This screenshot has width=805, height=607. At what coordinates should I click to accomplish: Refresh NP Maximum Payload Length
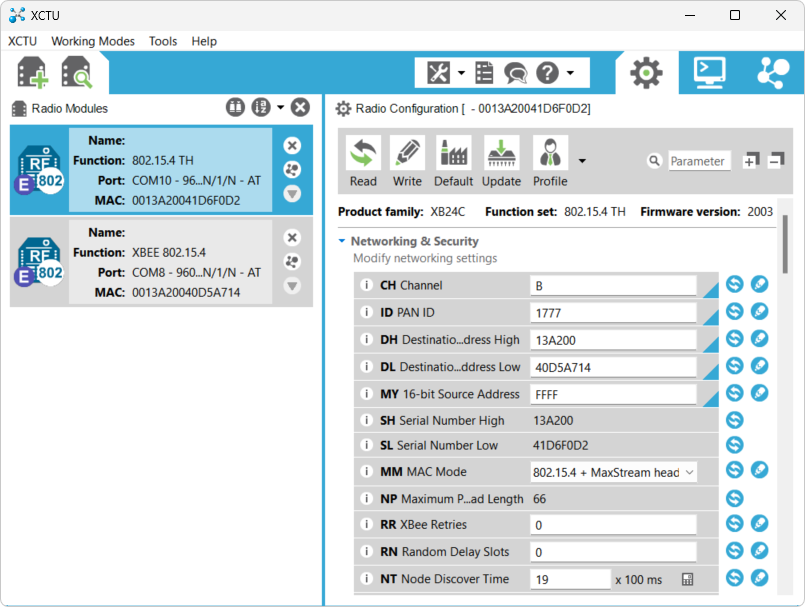point(735,498)
